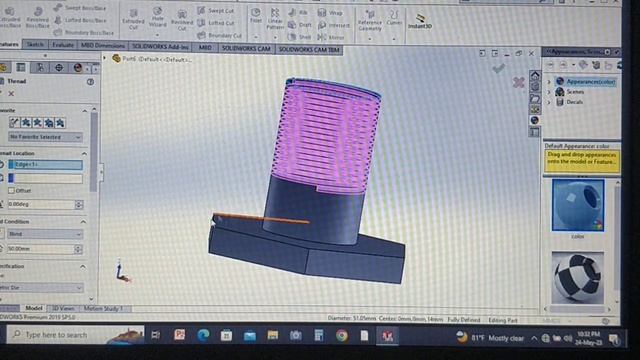The height and width of the screenshot is (360, 640).
Task: Collapse the Specification section
Action: coord(83,267)
